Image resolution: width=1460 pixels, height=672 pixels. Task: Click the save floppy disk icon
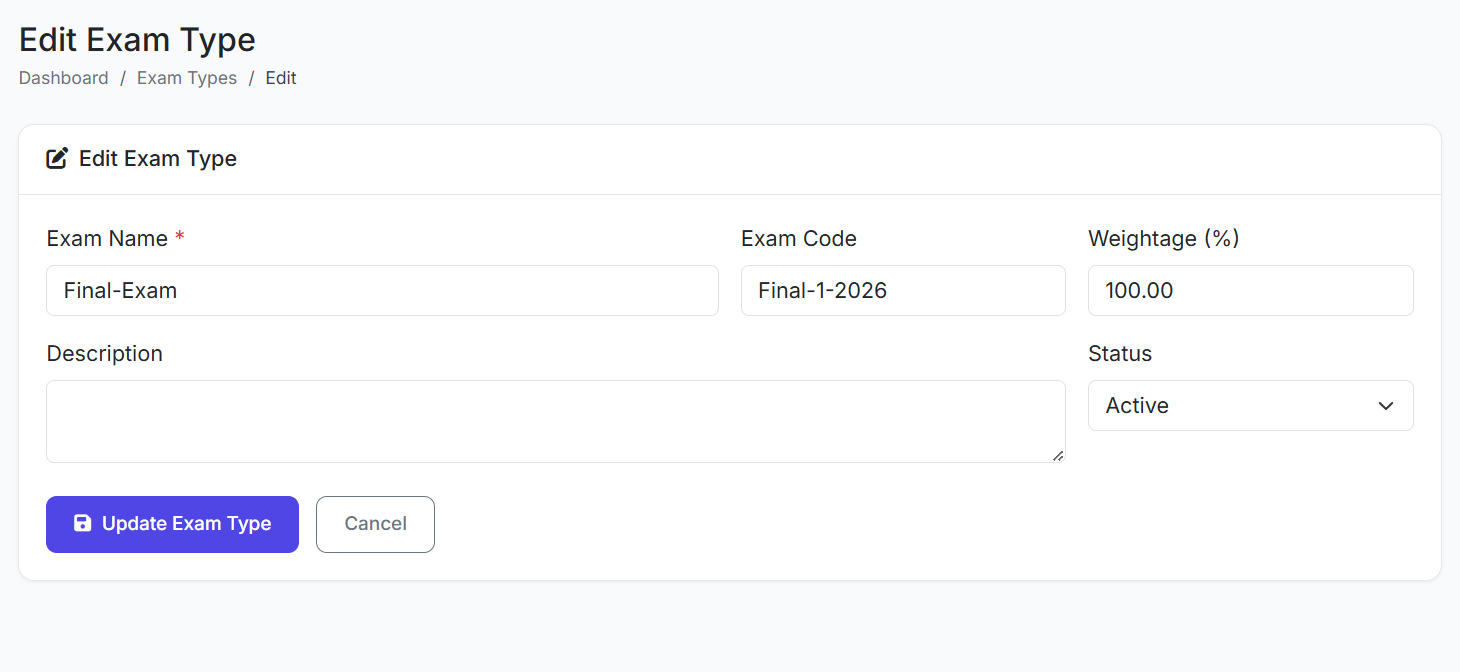83,523
